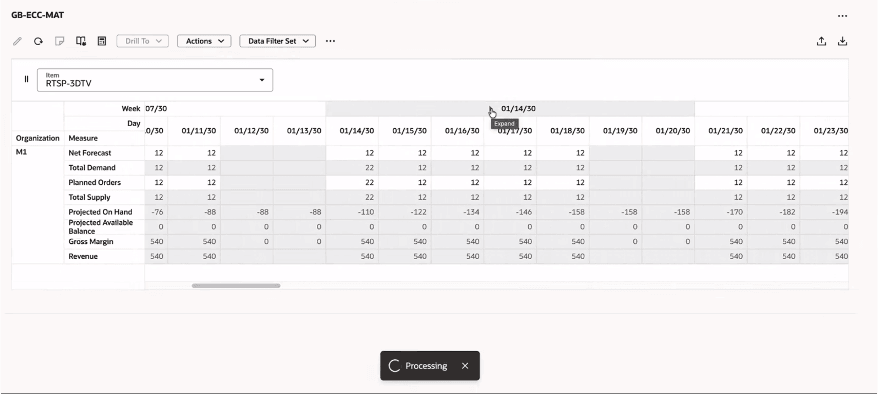
Task: Click the Projected On Hand -182 cell
Action: pyautogui.click(x=773, y=212)
